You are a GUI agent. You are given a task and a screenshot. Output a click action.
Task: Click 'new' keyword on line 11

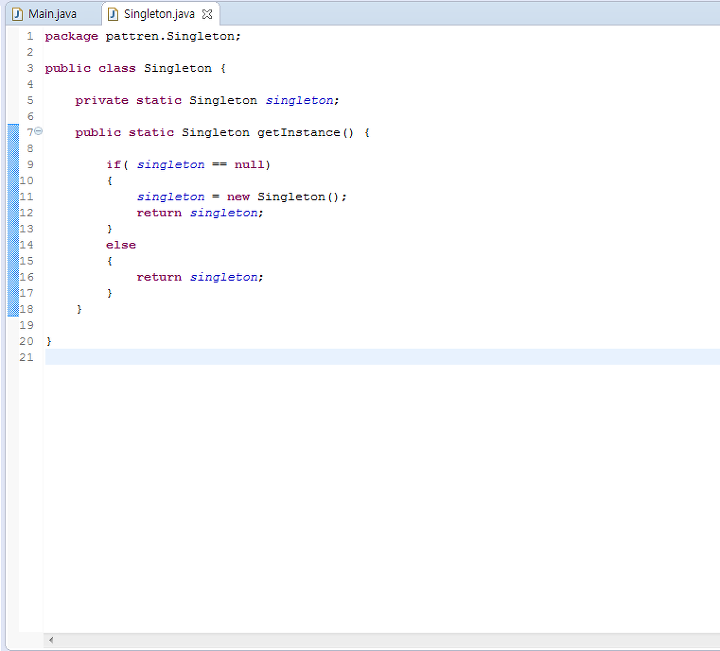tap(238, 197)
